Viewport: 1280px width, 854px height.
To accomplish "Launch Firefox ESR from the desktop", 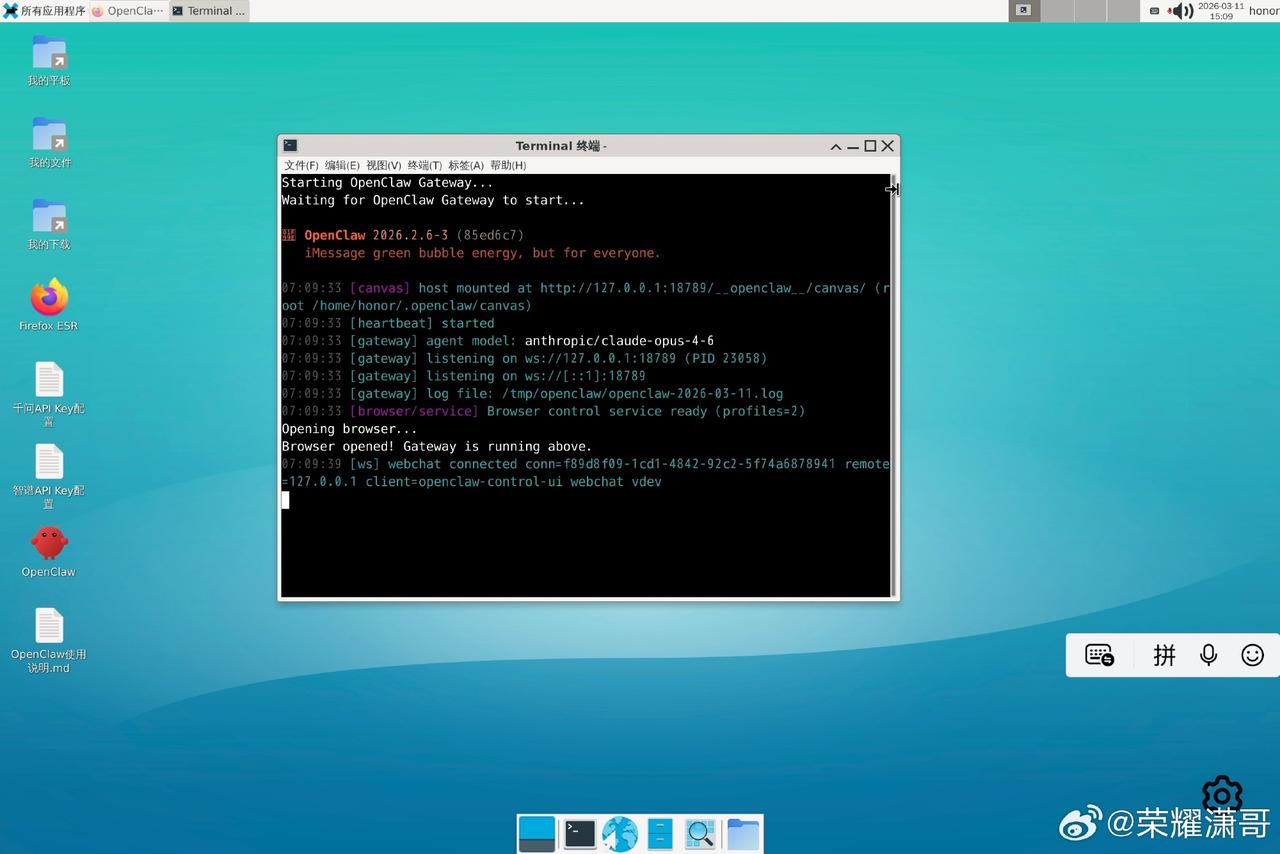I will tap(48, 299).
